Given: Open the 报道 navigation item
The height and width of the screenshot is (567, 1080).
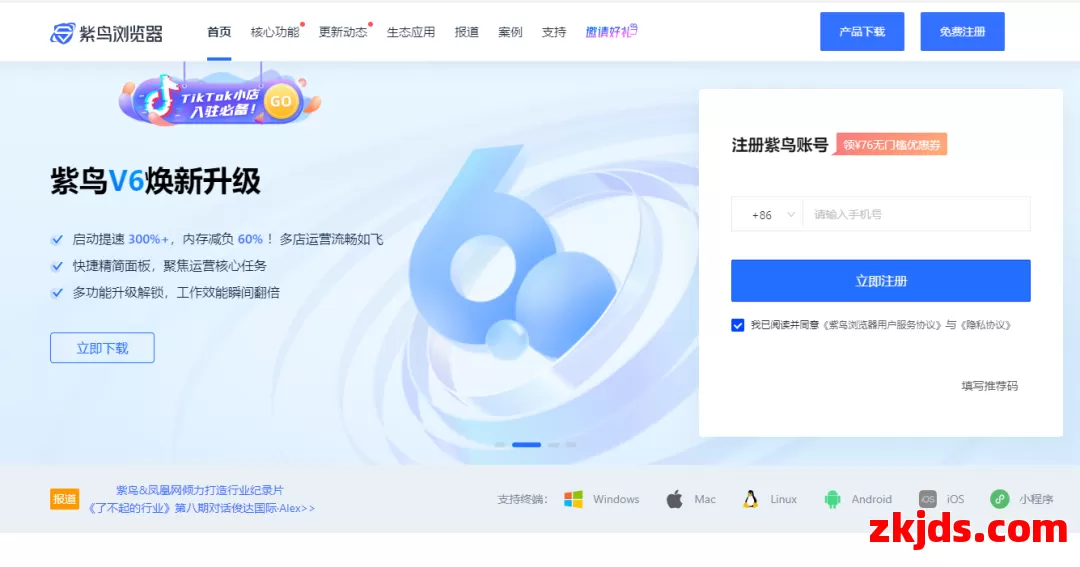Looking at the screenshot, I should 466,32.
